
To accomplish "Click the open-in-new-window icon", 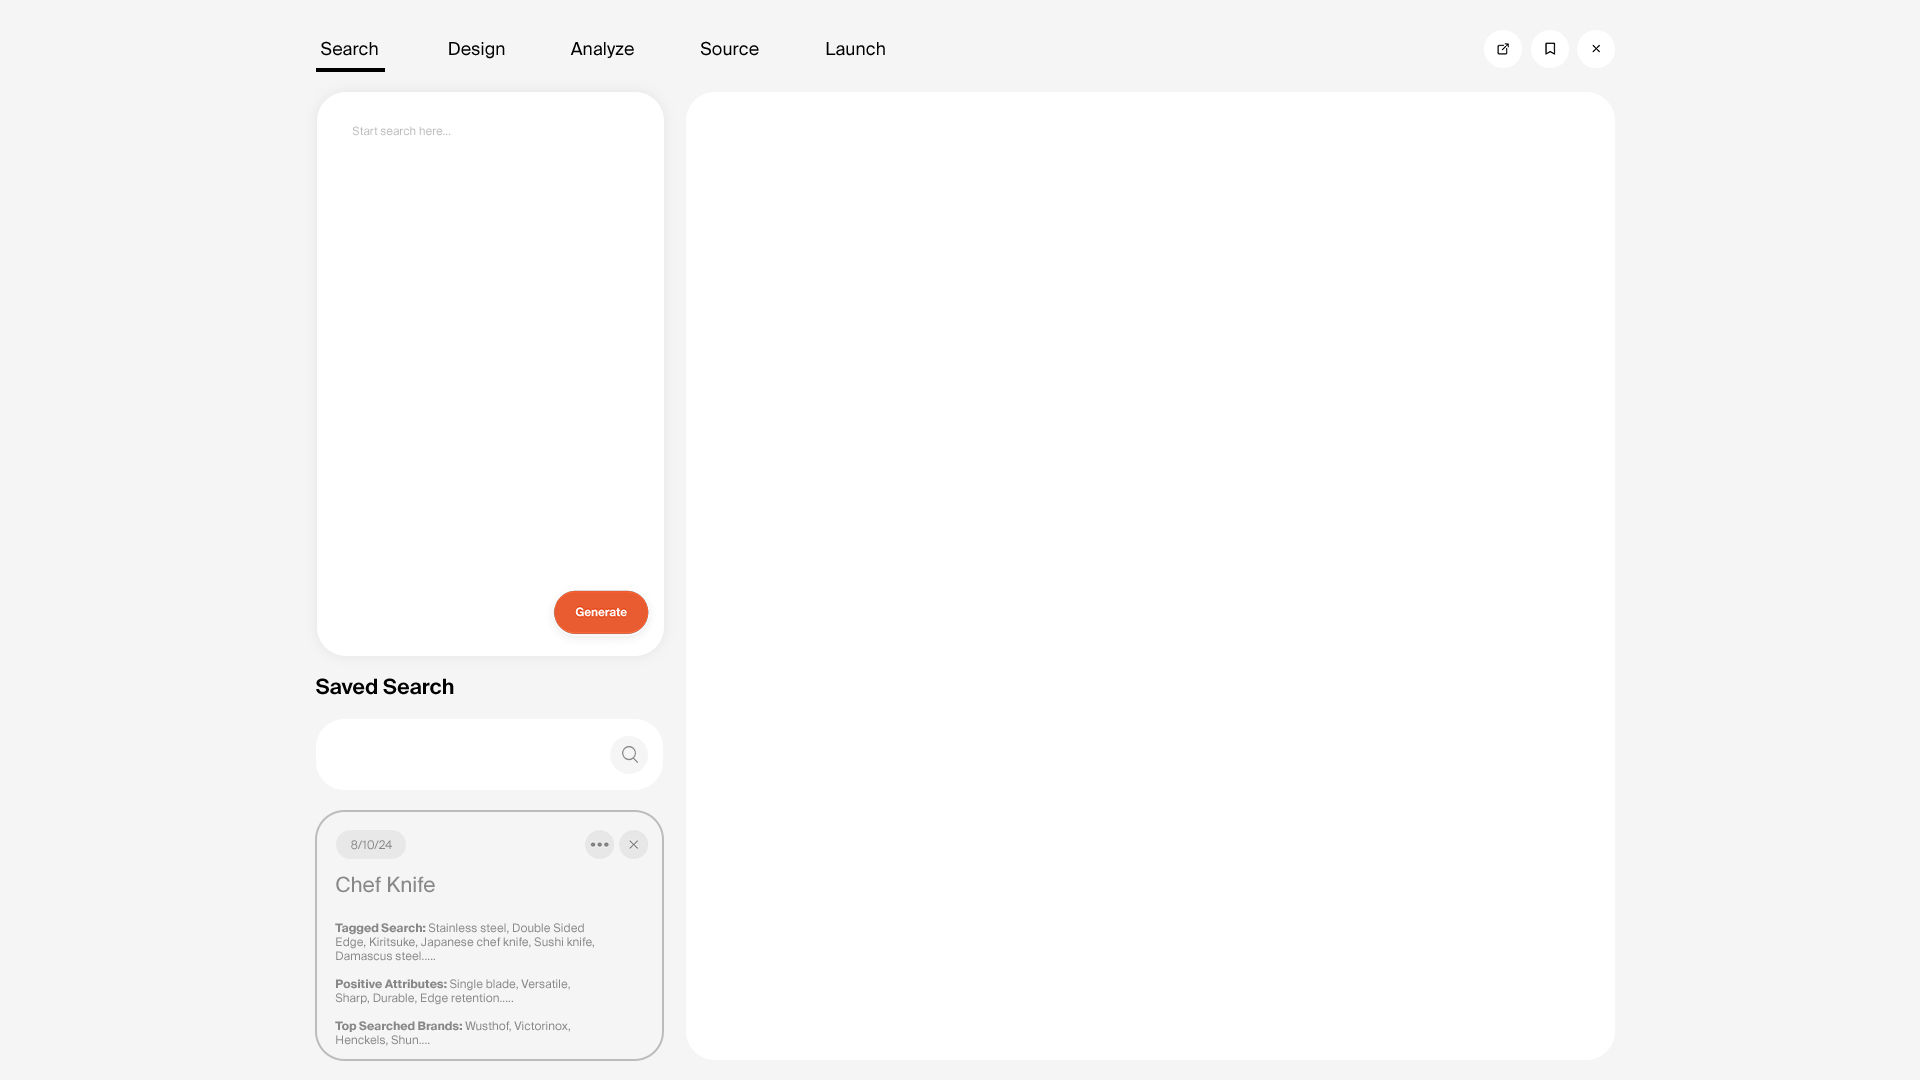I will pos(1502,49).
